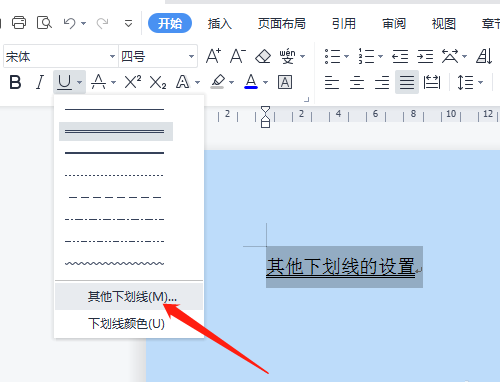500x382 pixels.
Task: Select dashed underline style
Action: click(x=115, y=197)
